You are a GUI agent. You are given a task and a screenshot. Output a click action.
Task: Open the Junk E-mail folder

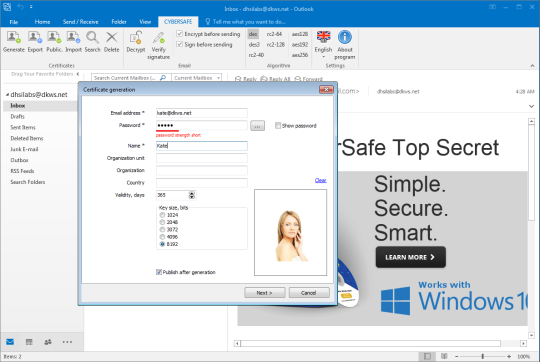[24, 149]
